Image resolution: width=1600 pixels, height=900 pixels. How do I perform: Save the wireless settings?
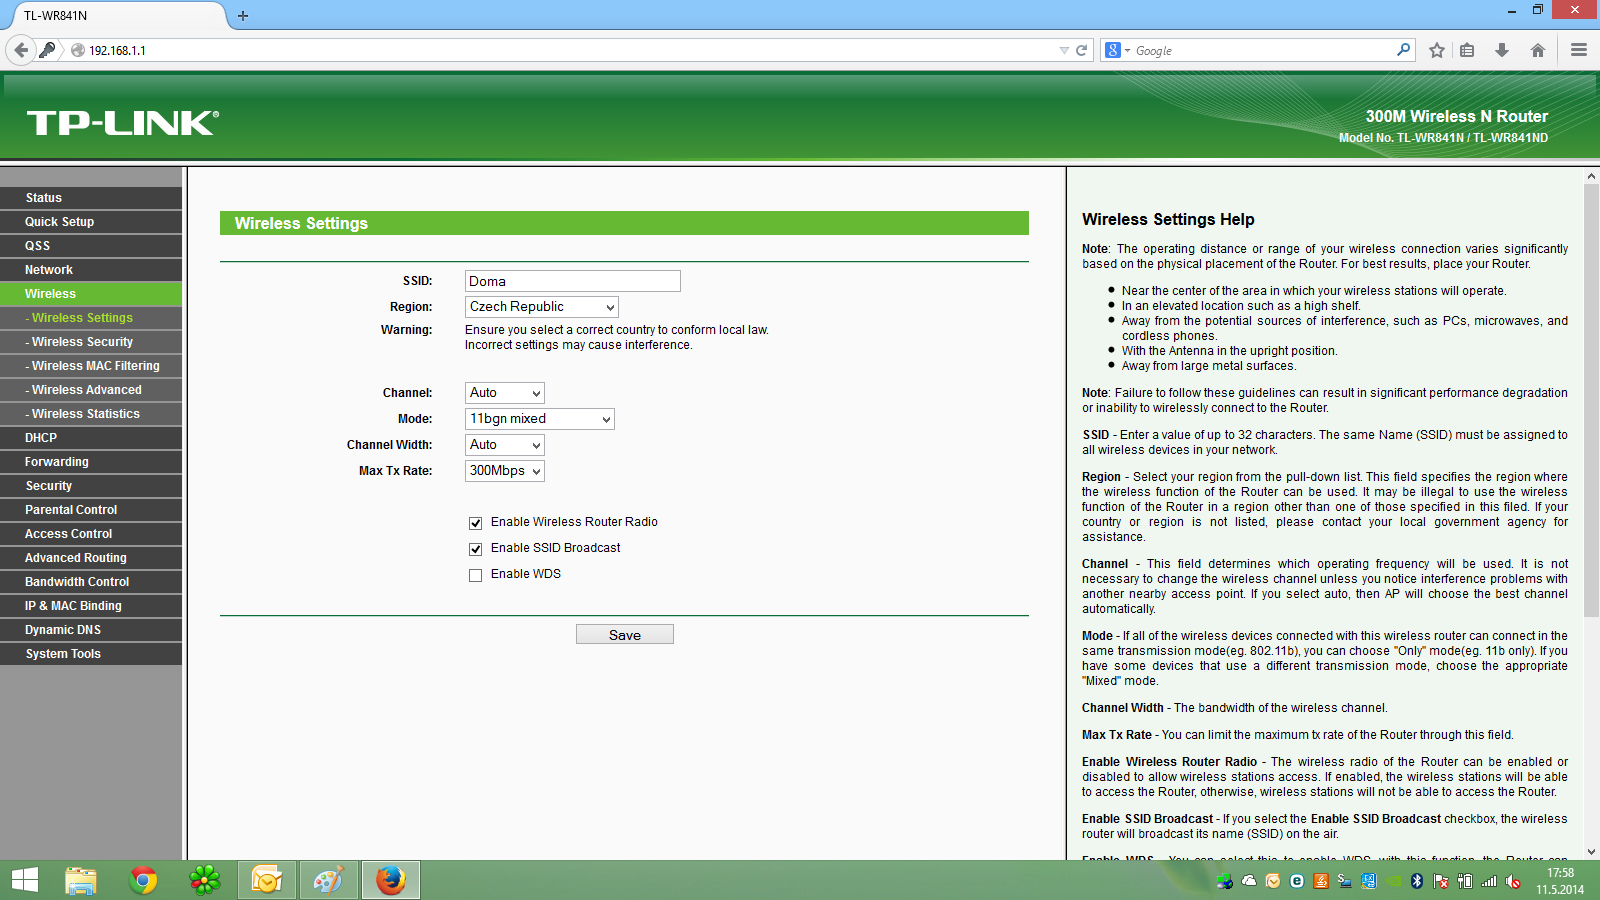(624, 635)
